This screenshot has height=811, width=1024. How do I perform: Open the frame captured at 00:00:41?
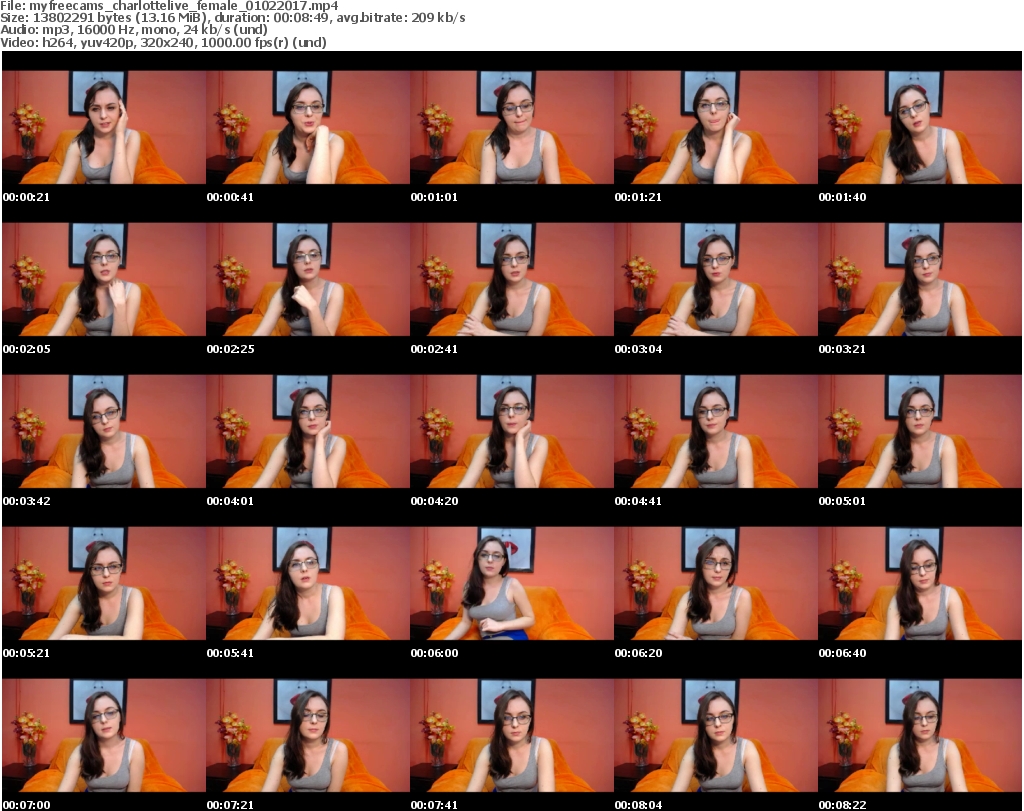[308, 127]
